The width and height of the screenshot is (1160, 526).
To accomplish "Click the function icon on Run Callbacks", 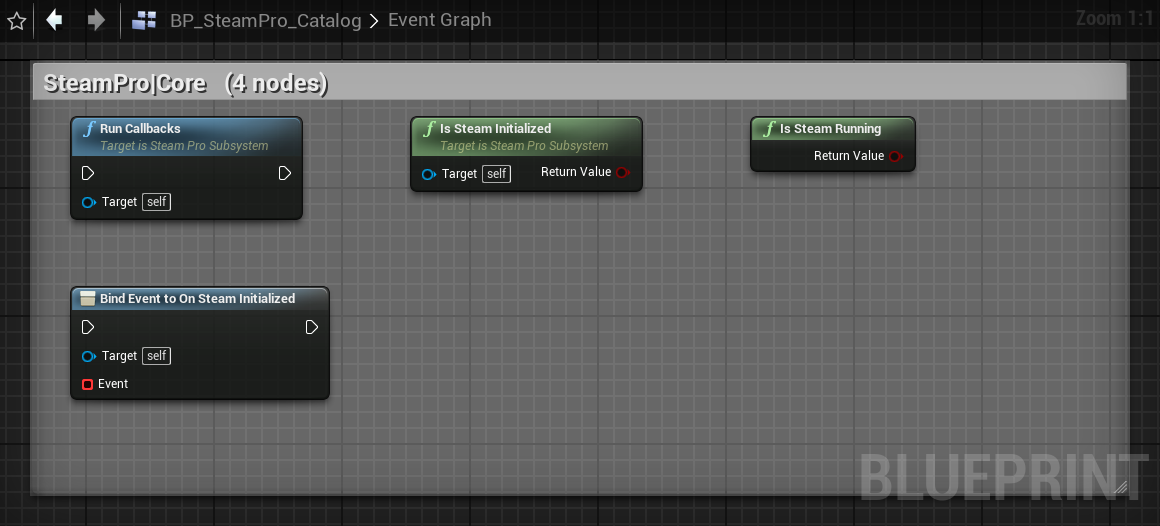I will (88, 129).
